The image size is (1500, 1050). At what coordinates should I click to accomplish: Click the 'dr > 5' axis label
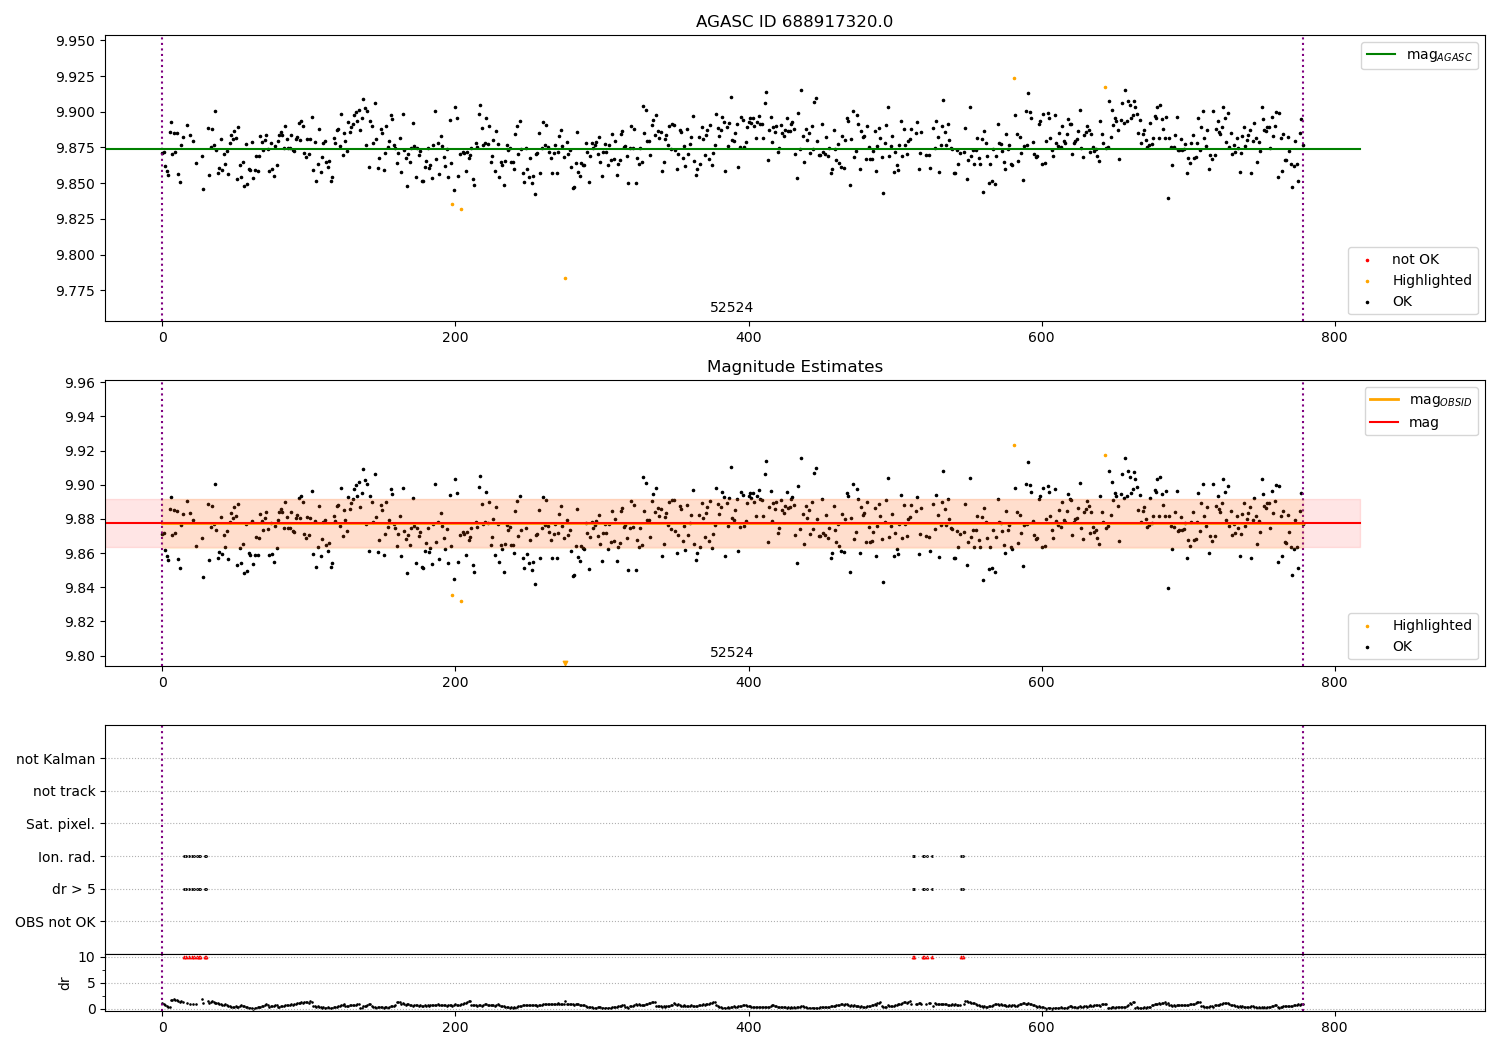tap(74, 890)
